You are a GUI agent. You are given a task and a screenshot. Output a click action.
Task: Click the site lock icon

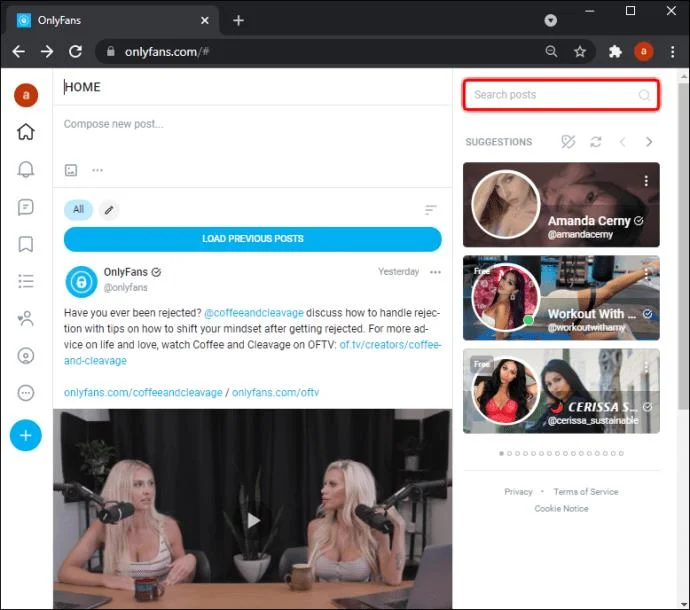click(x=110, y=51)
